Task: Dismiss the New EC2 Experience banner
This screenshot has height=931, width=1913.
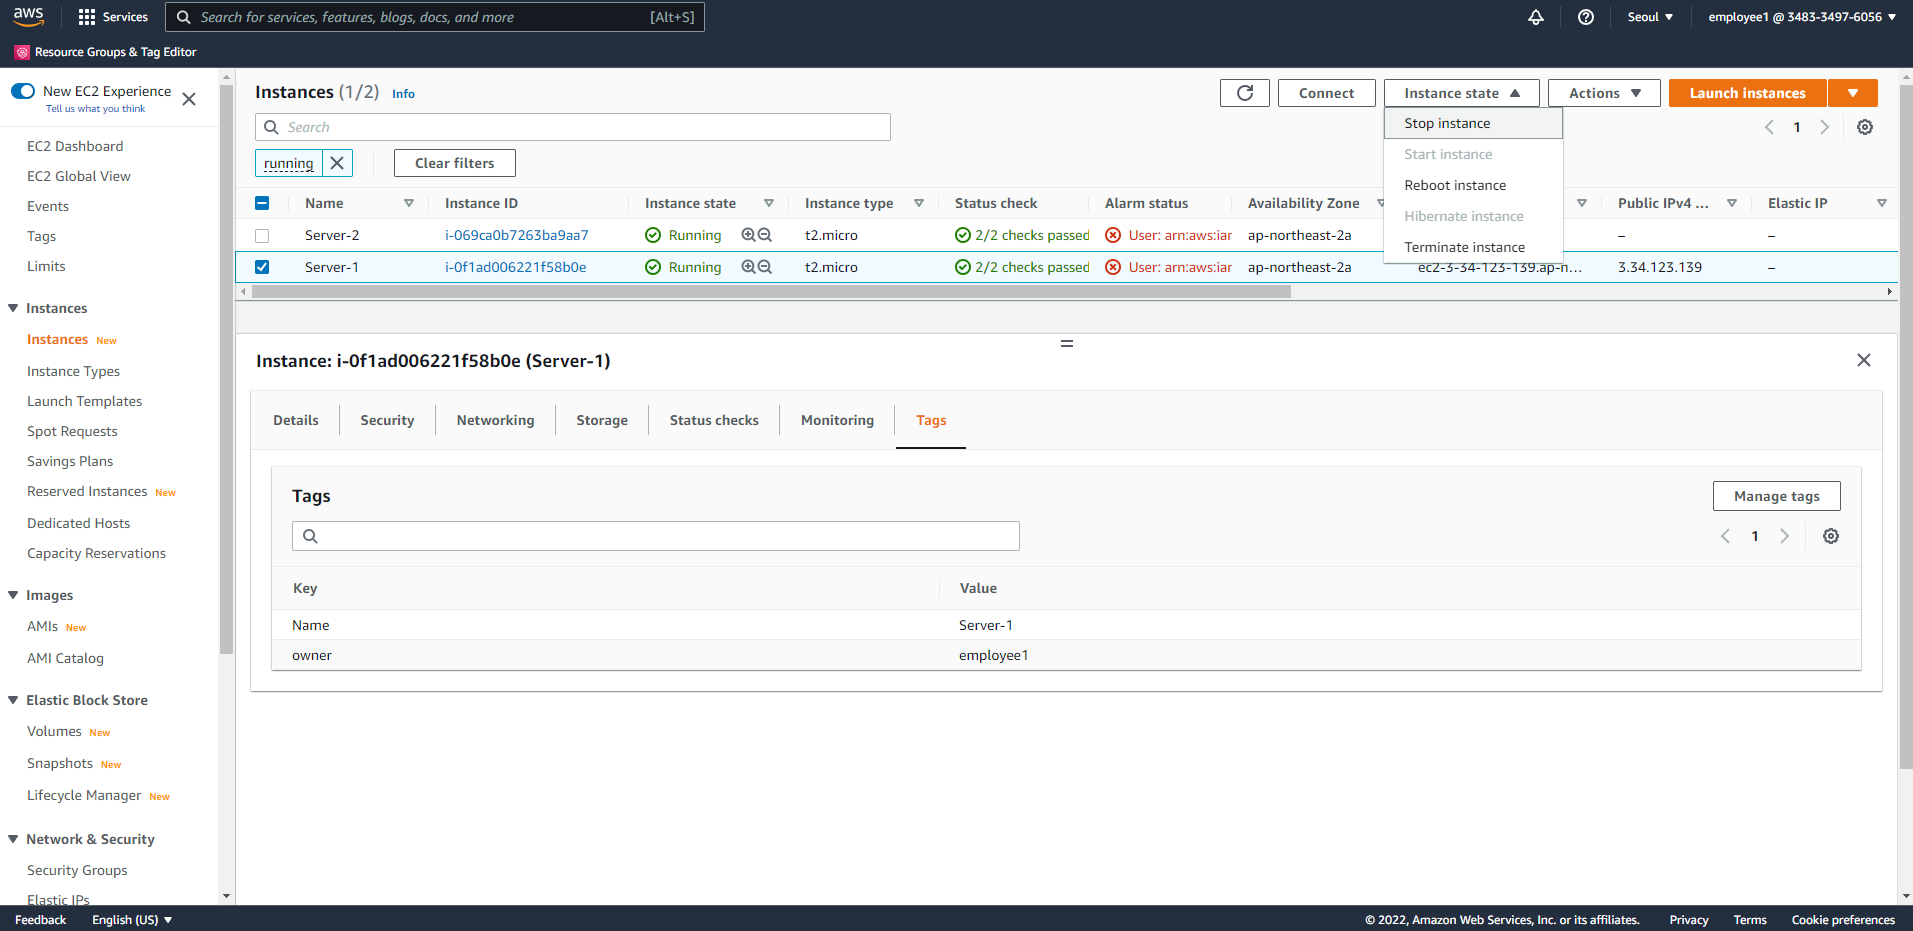Action: (189, 99)
